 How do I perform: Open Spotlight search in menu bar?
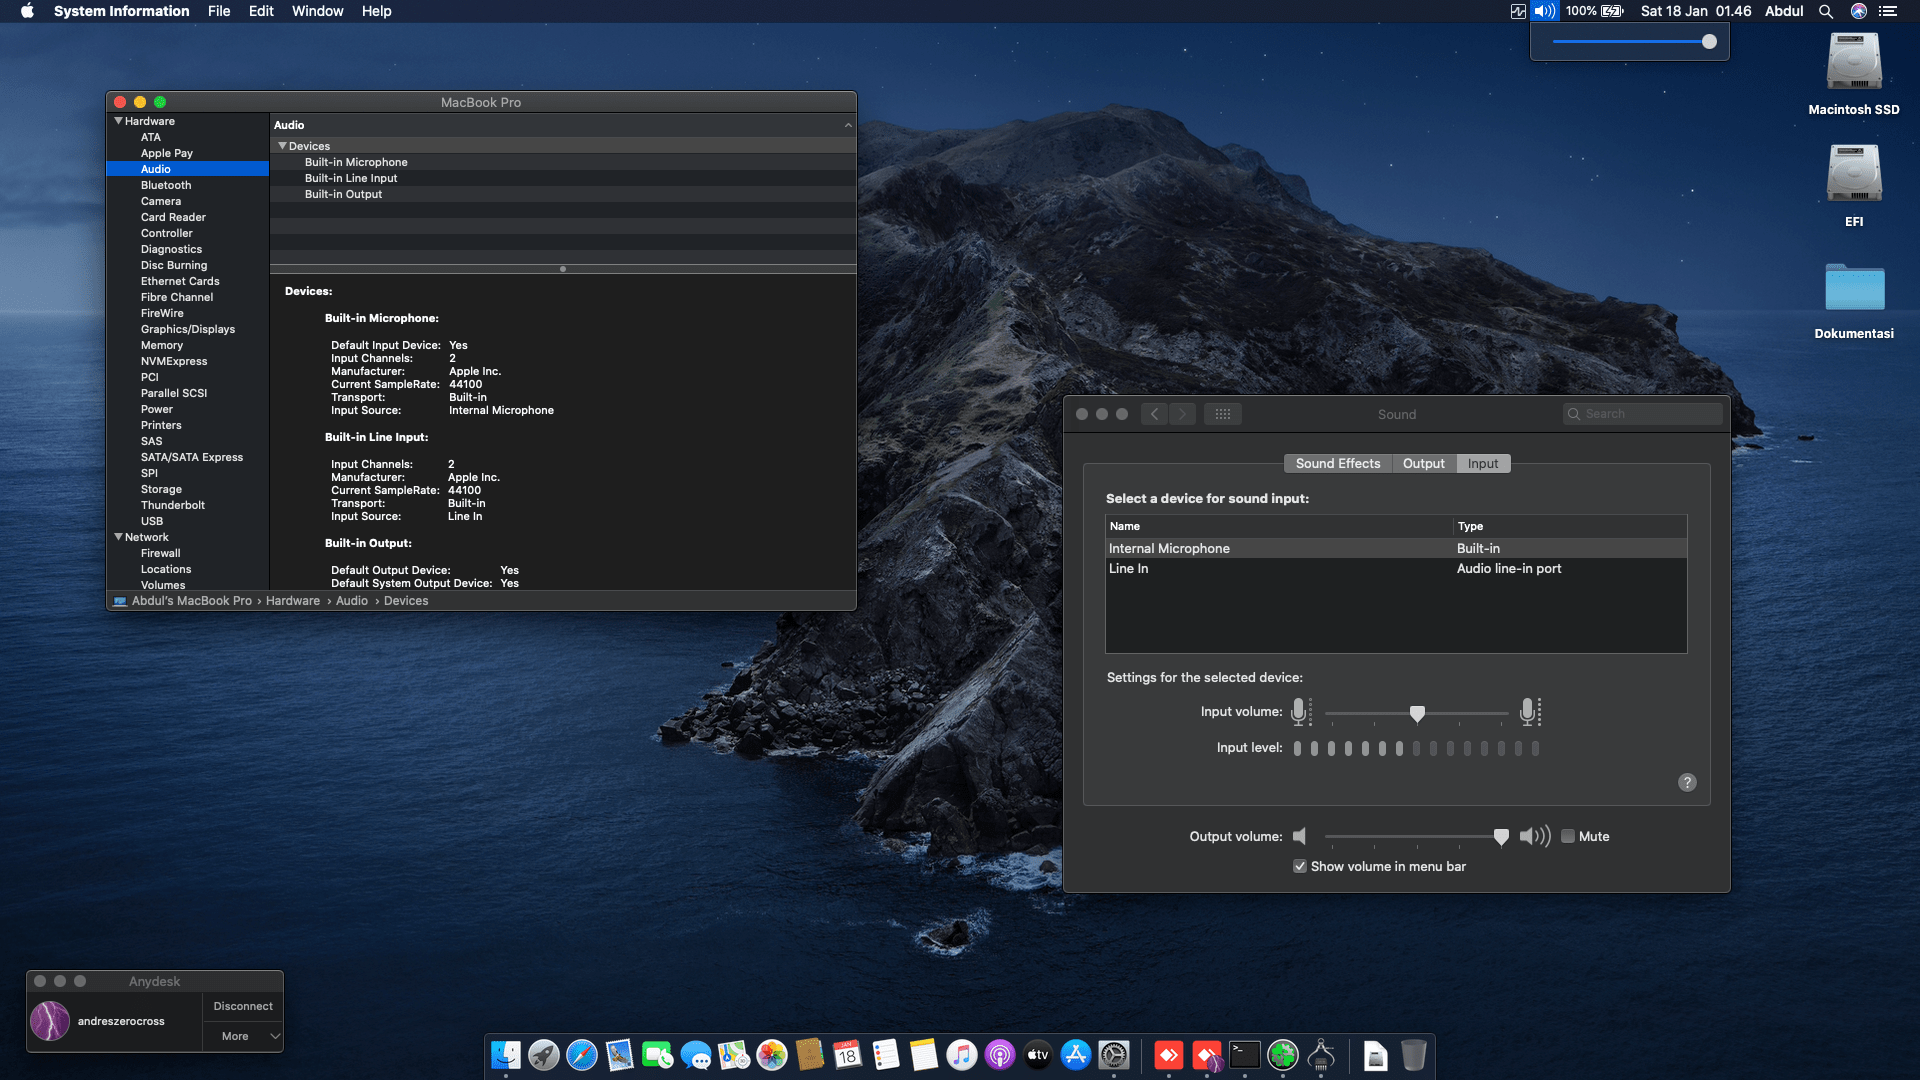click(1826, 11)
